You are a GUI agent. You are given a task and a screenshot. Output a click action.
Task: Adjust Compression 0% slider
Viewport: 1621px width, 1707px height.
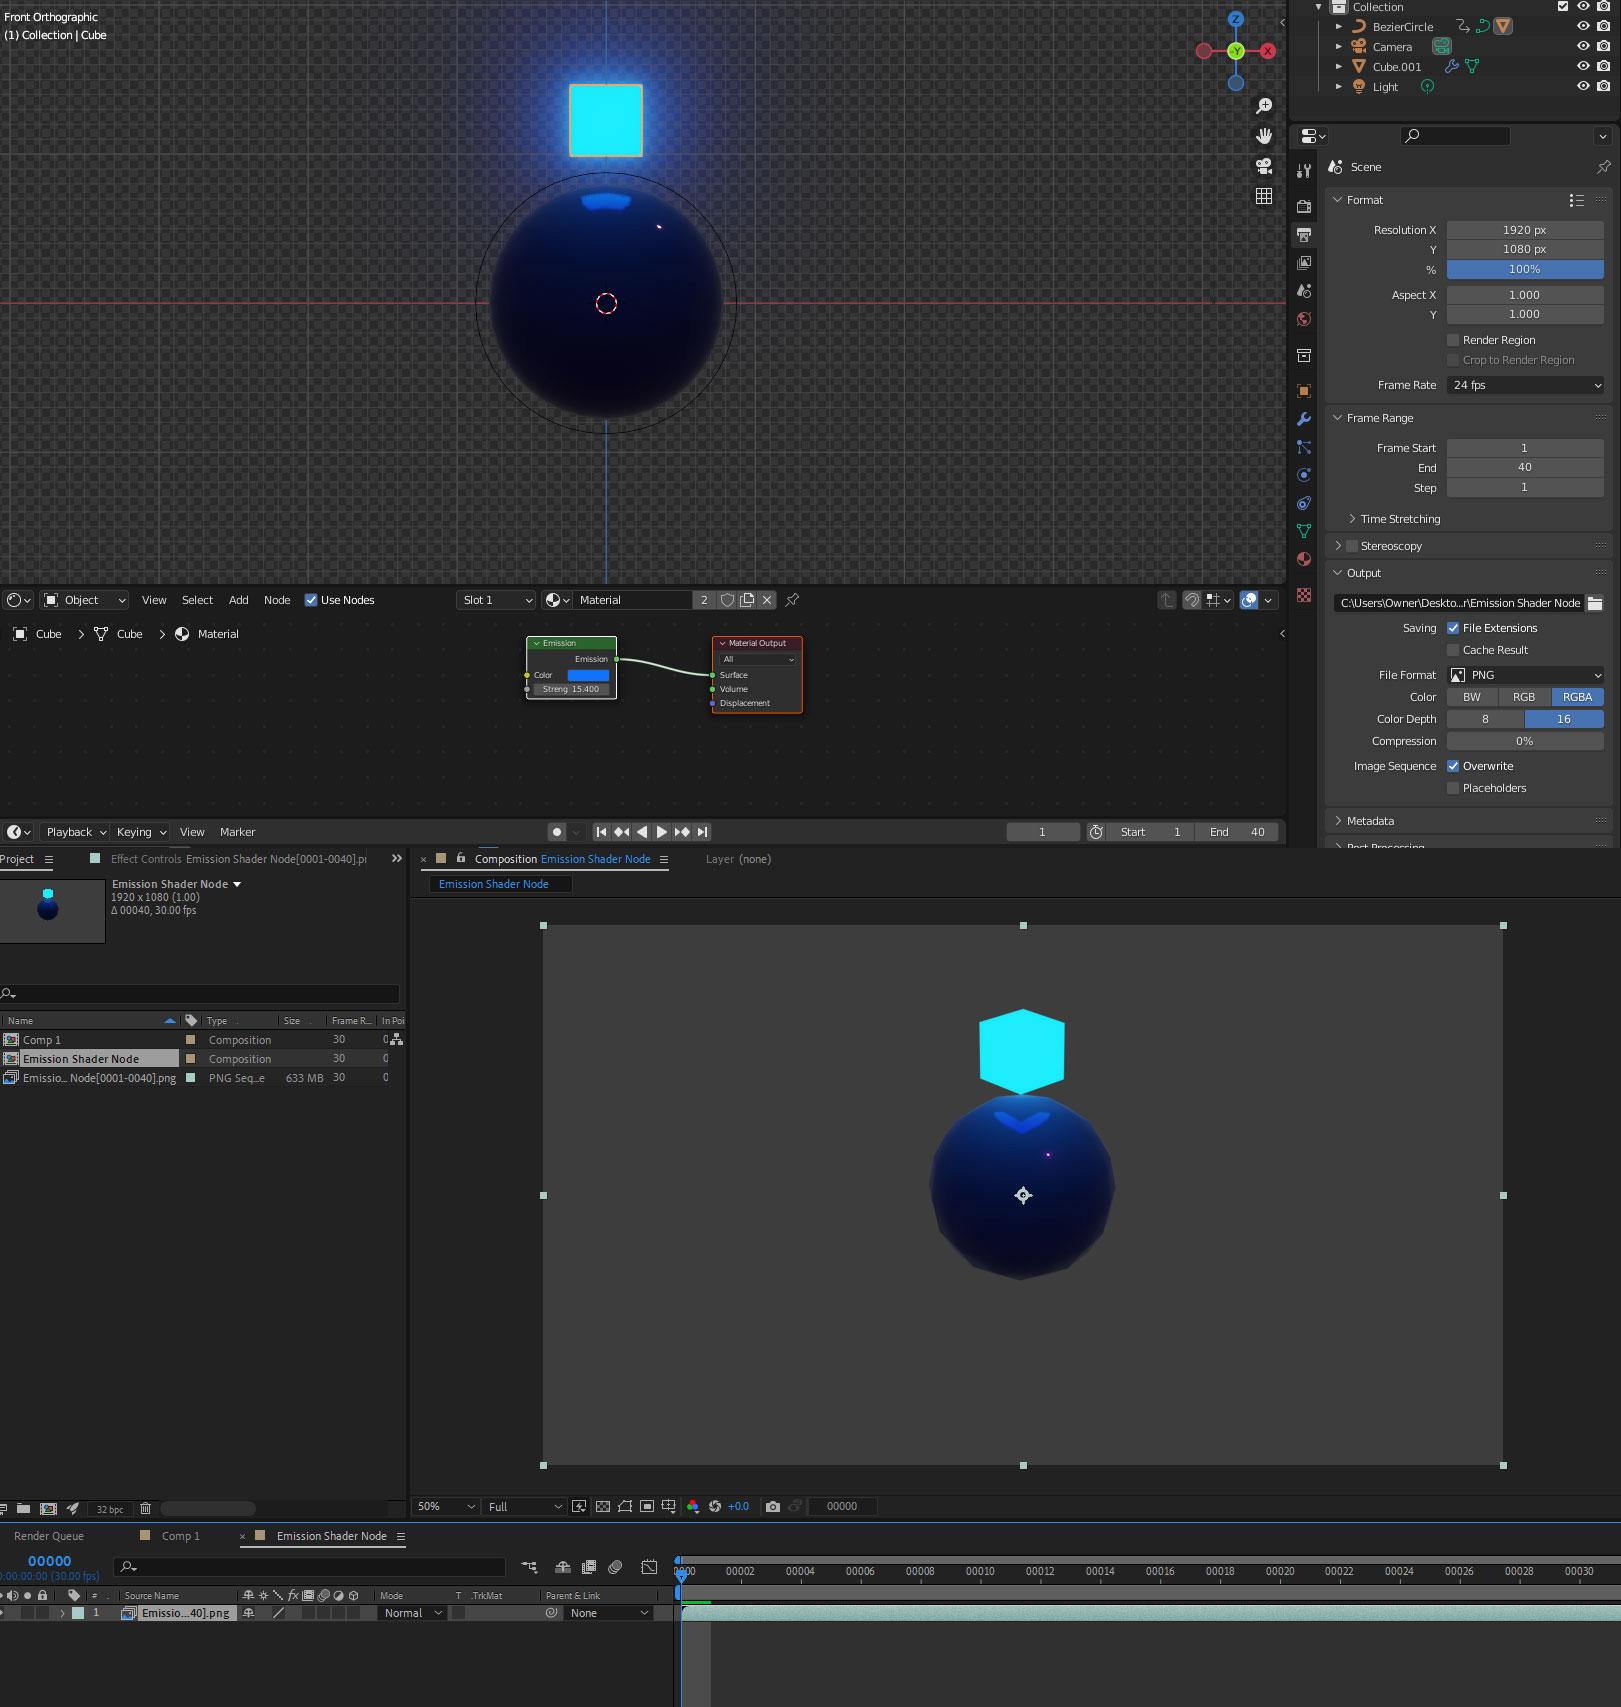tap(1525, 741)
